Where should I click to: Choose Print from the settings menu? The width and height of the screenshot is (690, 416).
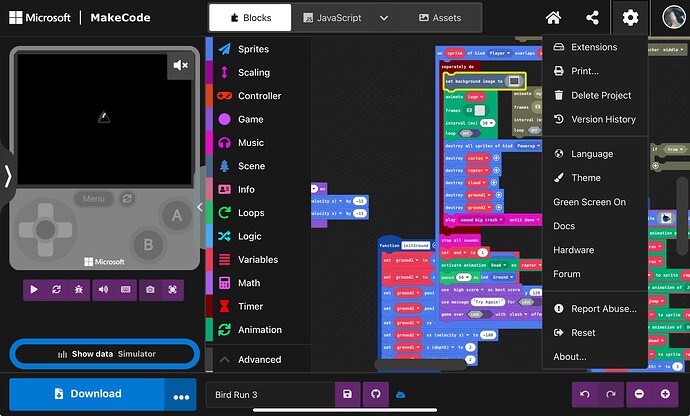[595, 71]
